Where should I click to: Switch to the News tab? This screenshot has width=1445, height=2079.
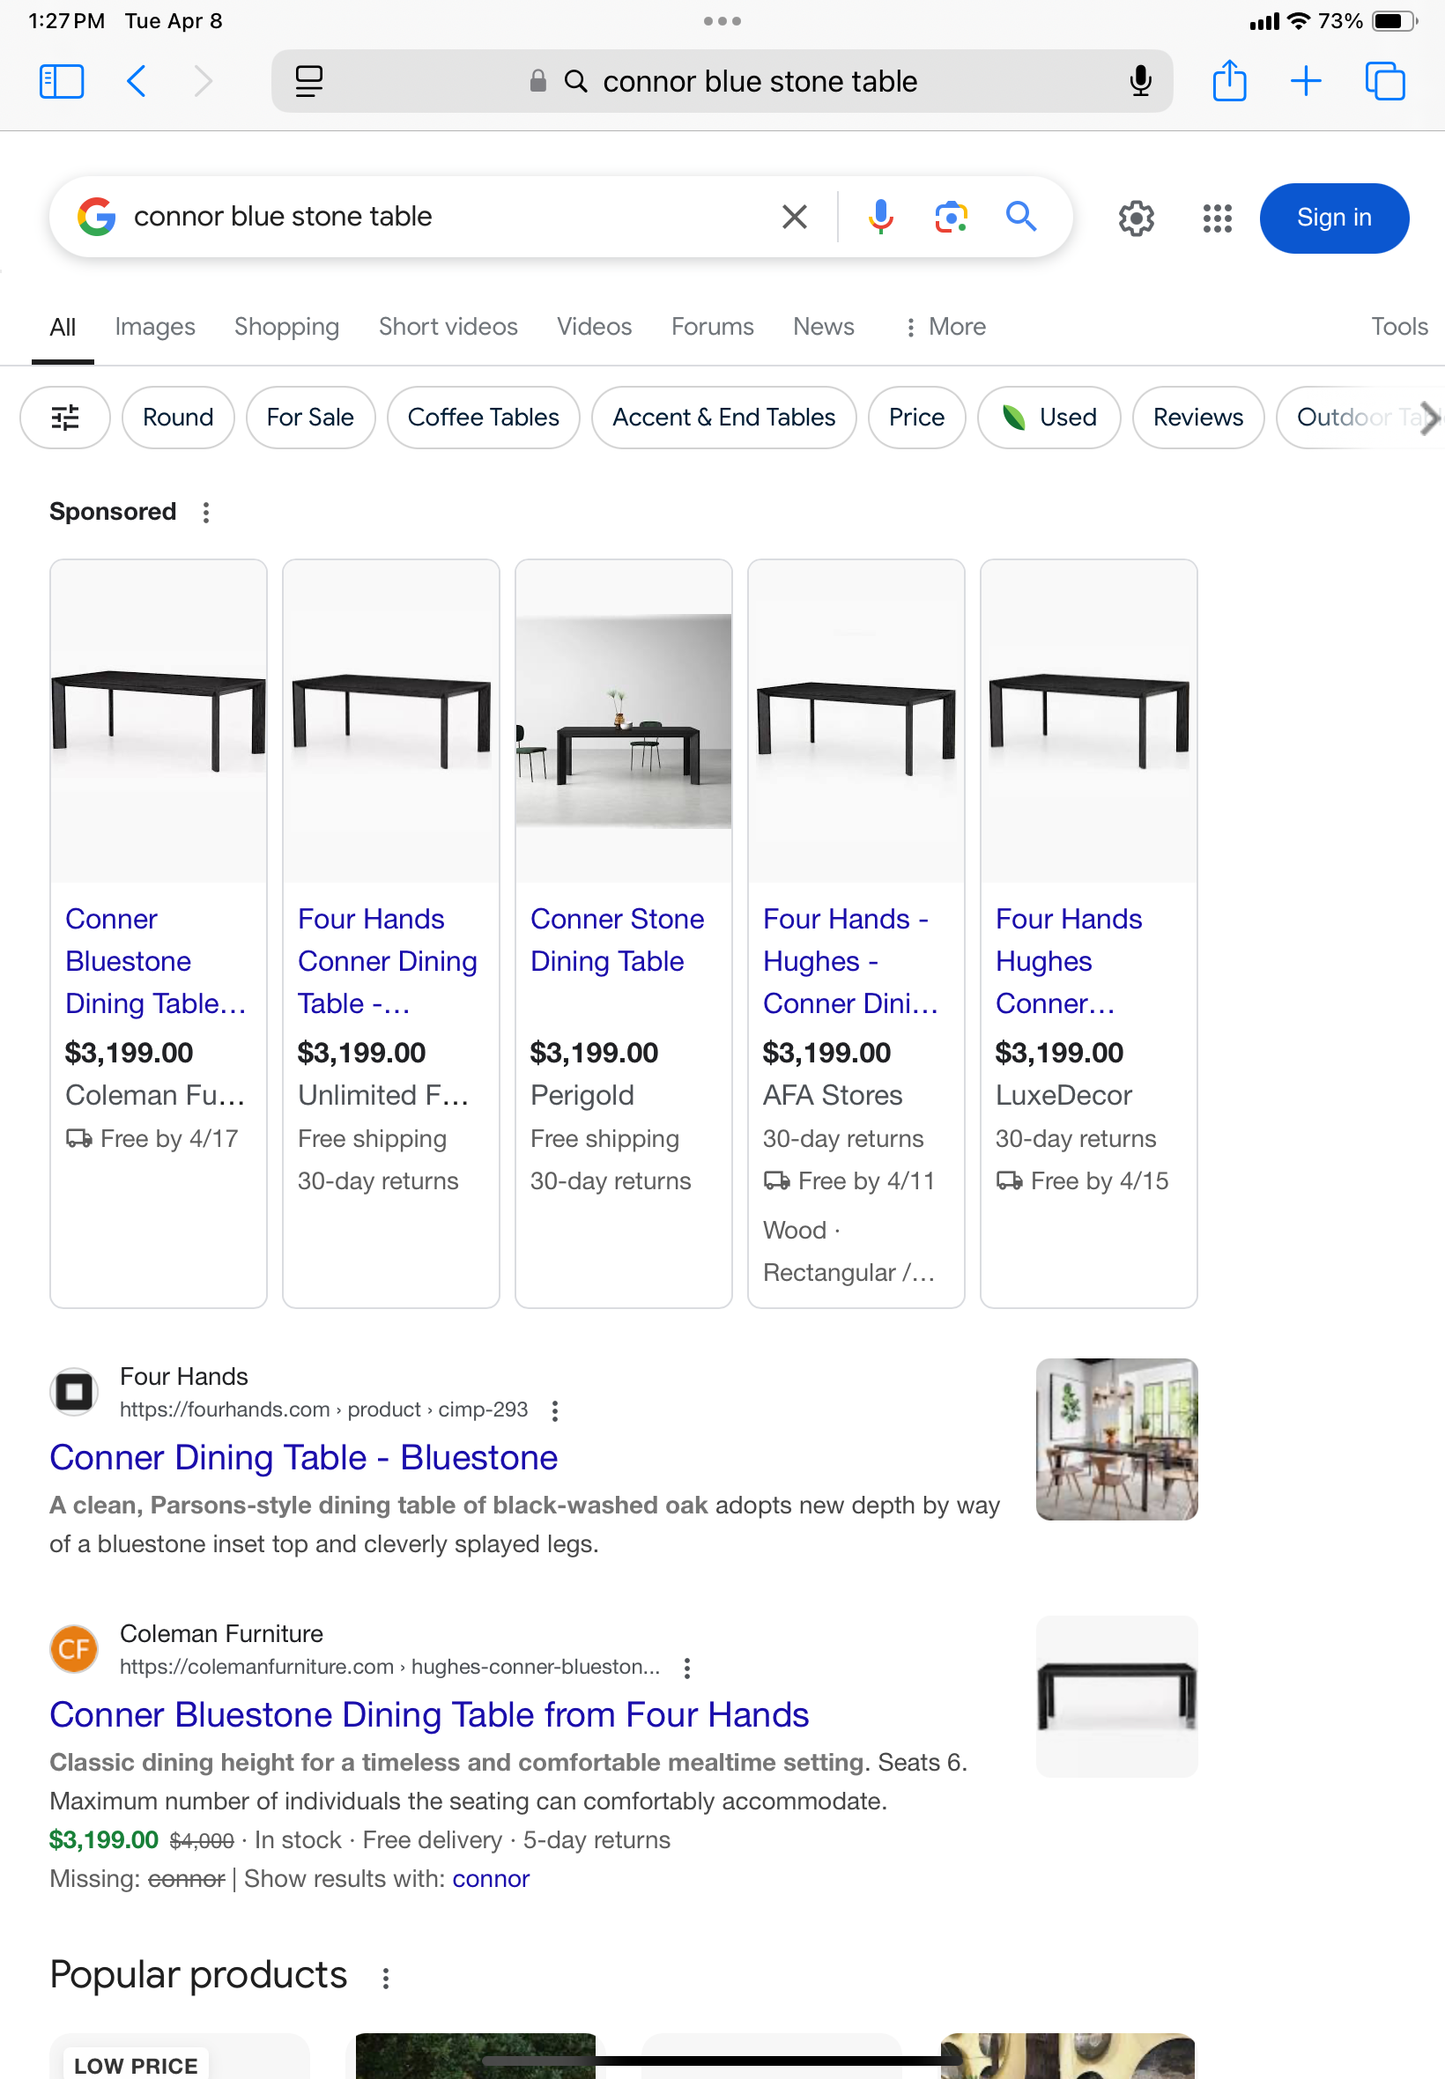coord(824,327)
